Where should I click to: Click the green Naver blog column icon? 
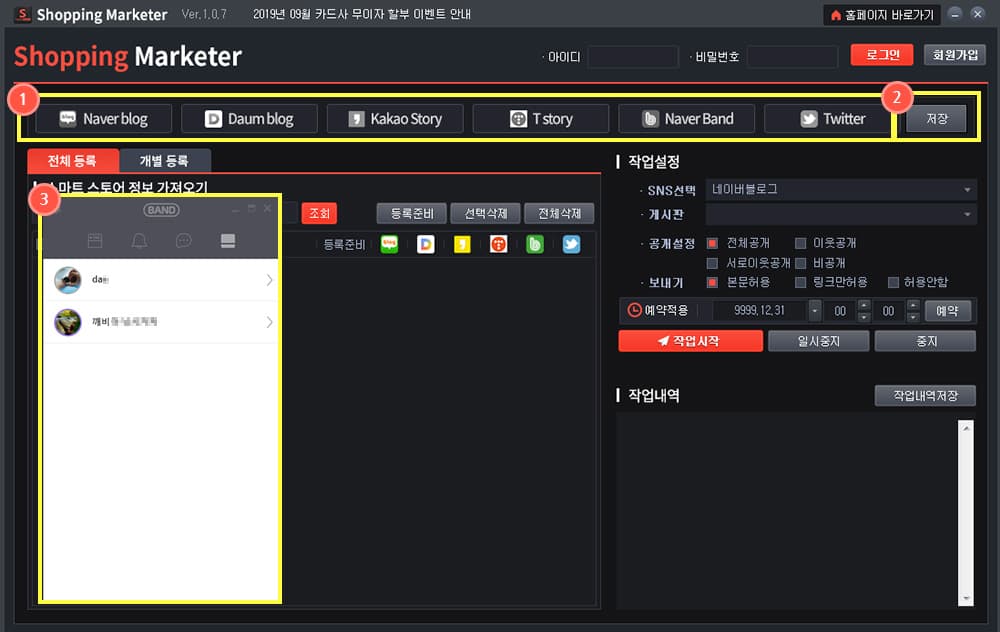389,244
